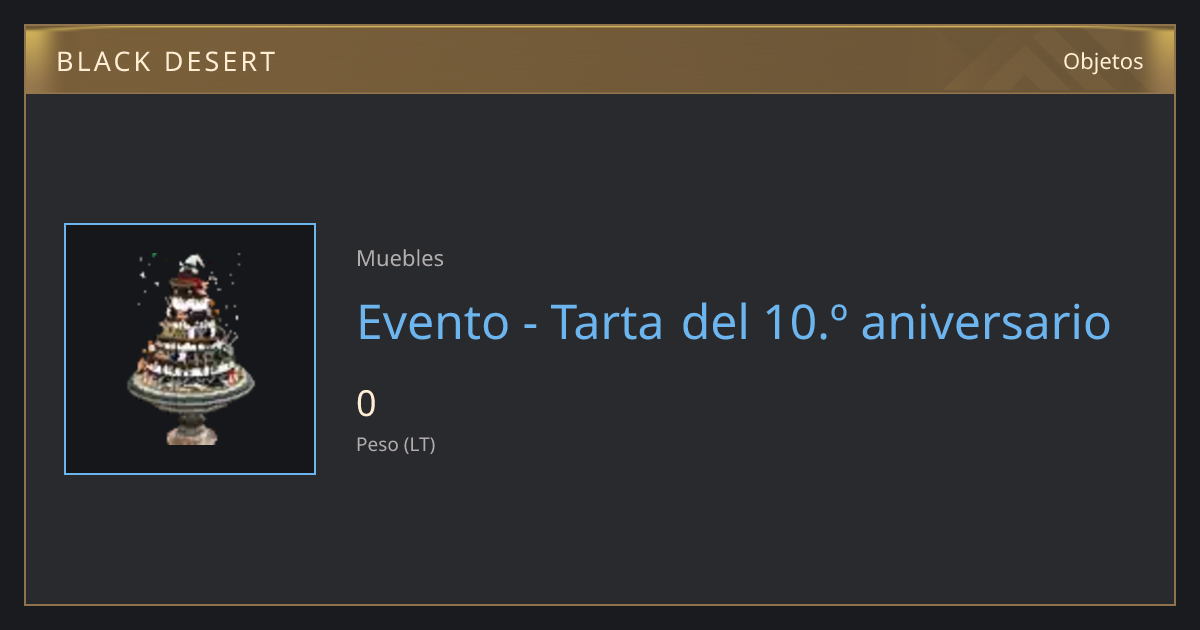This screenshot has width=1200, height=630.
Task: Click the (LT) unit text
Action: point(419,445)
